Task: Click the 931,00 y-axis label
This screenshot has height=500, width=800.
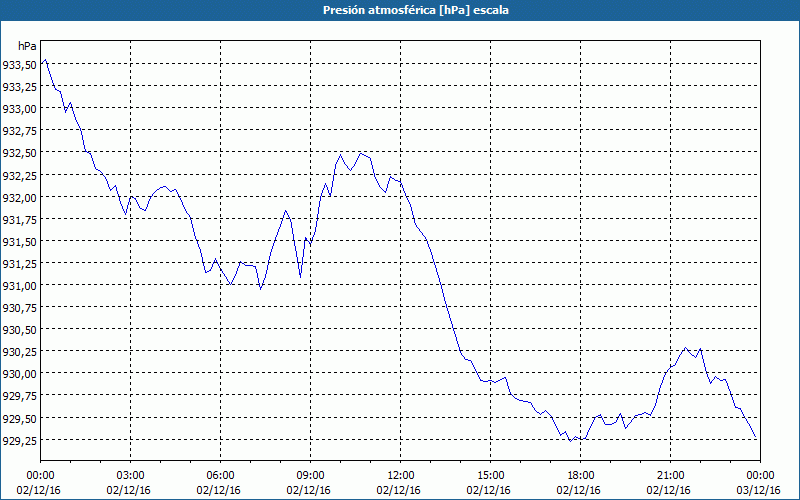Action: 20,285
